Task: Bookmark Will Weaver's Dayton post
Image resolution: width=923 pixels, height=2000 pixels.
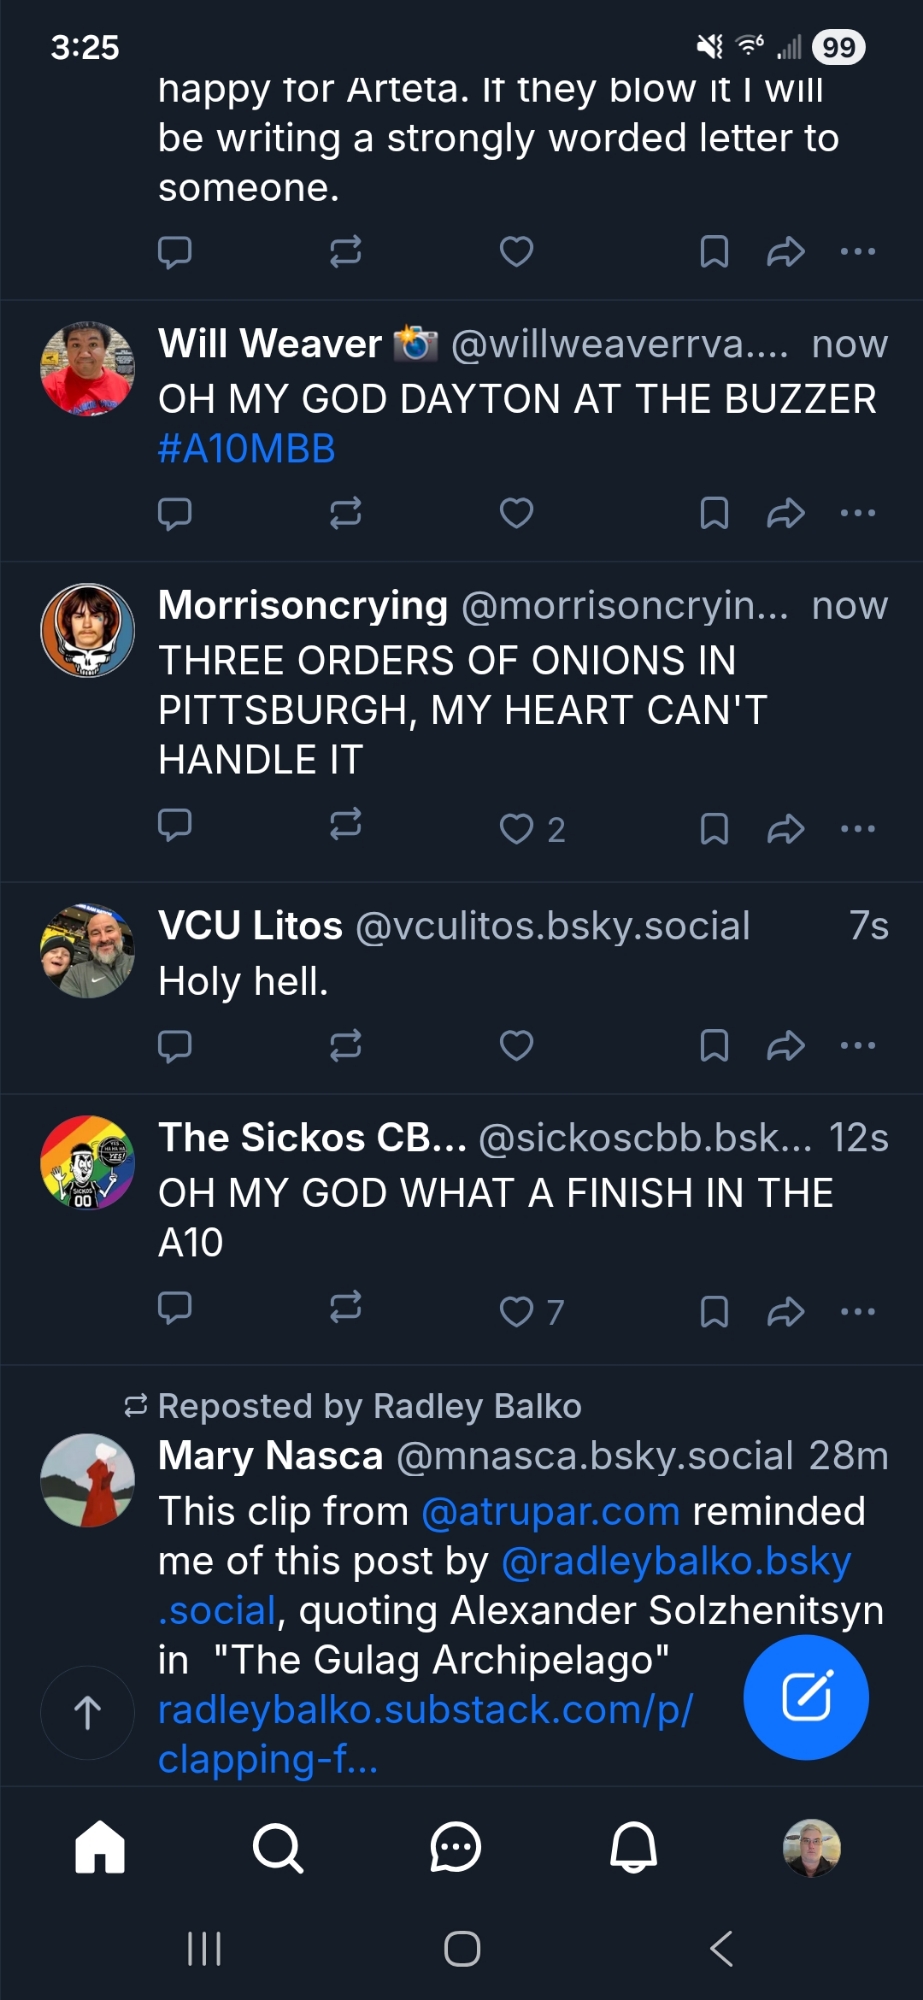Action: pos(714,513)
